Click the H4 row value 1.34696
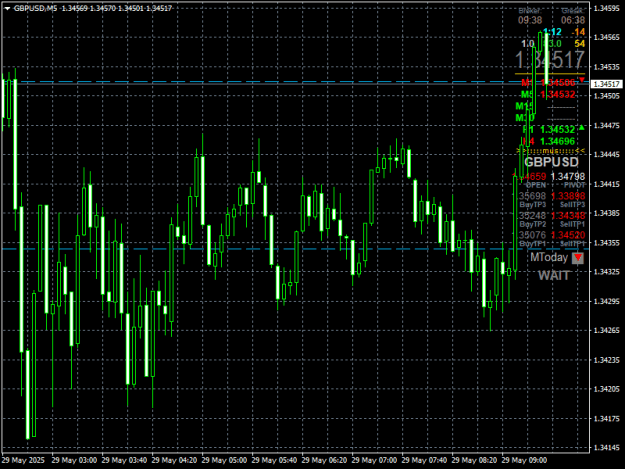 (x=558, y=141)
